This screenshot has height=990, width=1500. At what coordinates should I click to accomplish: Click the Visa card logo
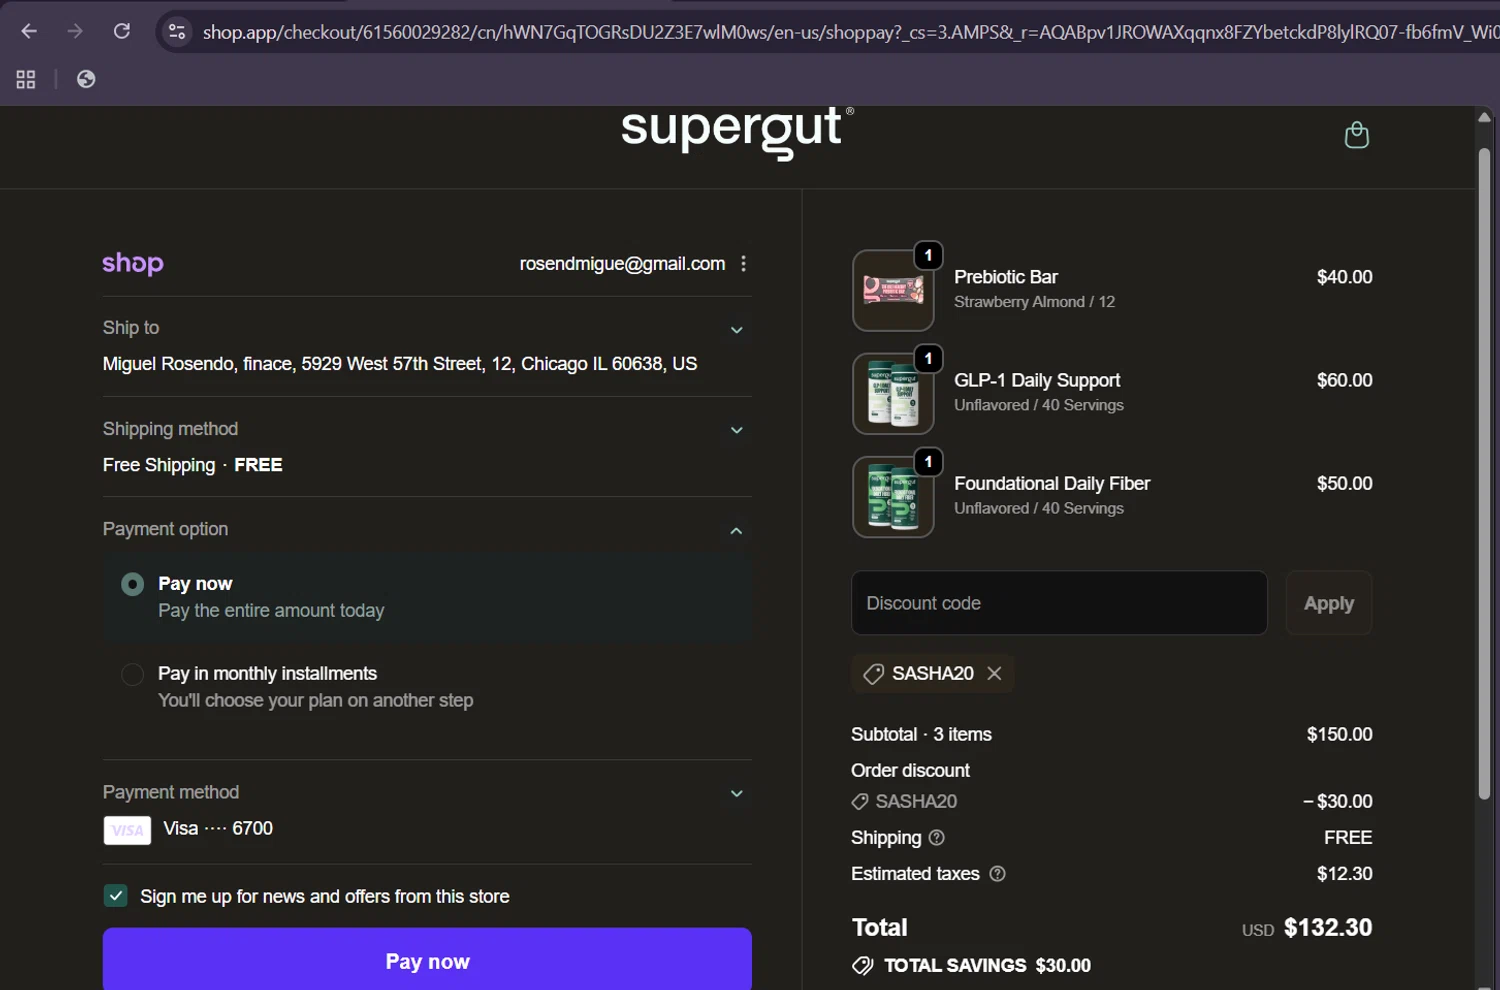[x=127, y=830]
